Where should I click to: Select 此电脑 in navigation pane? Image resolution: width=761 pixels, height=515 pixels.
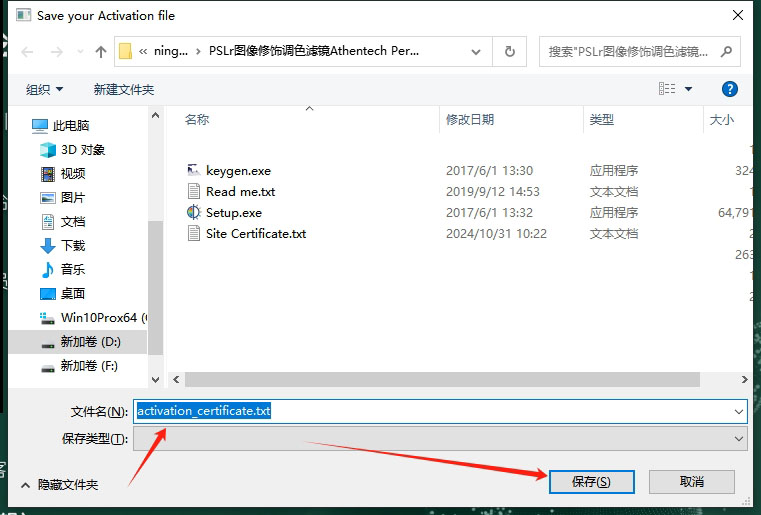coord(61,126)
